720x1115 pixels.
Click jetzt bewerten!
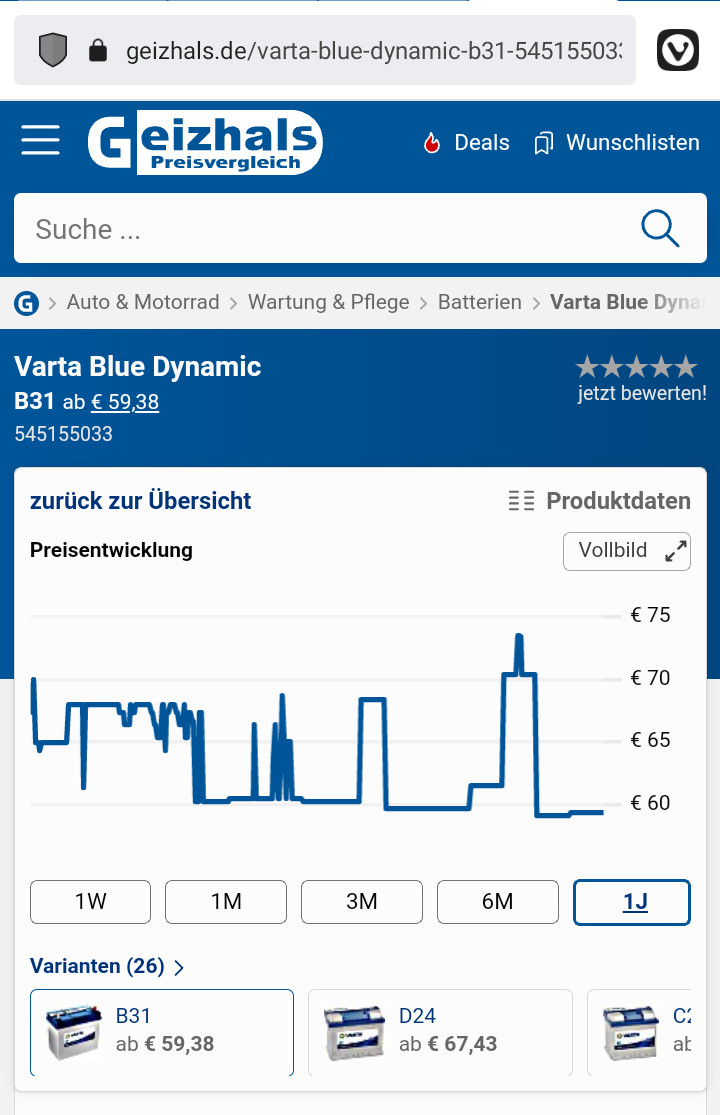coord(642,393)
